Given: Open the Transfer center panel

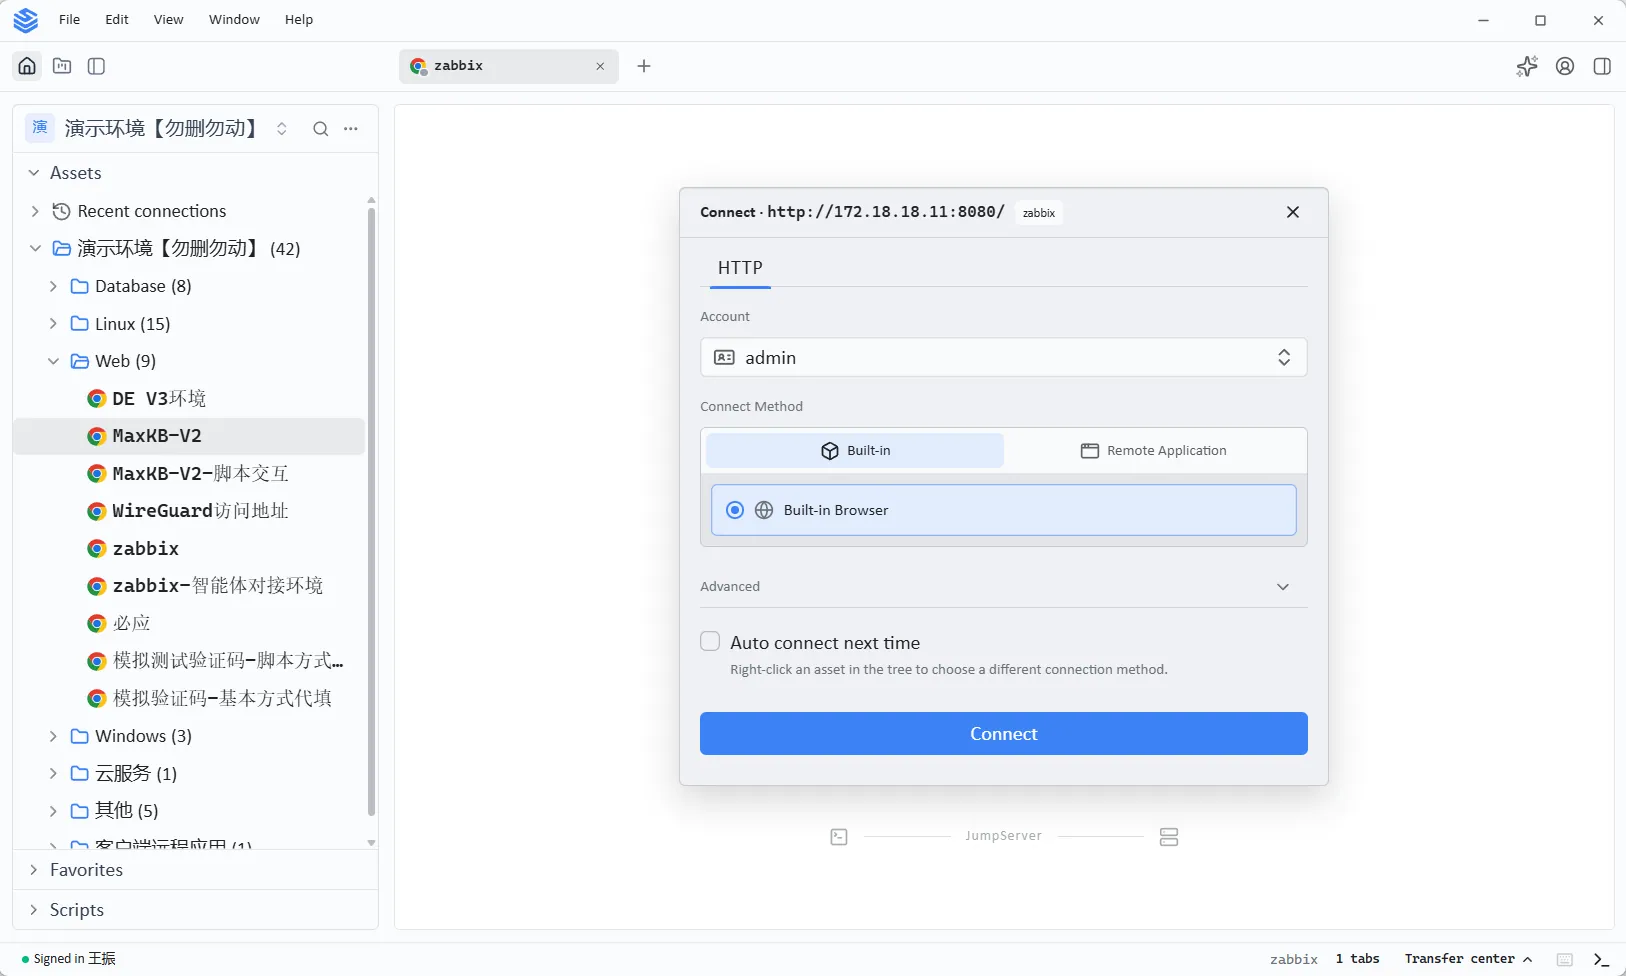Looking at the screenshot, I should click(x=1468, y=959).
